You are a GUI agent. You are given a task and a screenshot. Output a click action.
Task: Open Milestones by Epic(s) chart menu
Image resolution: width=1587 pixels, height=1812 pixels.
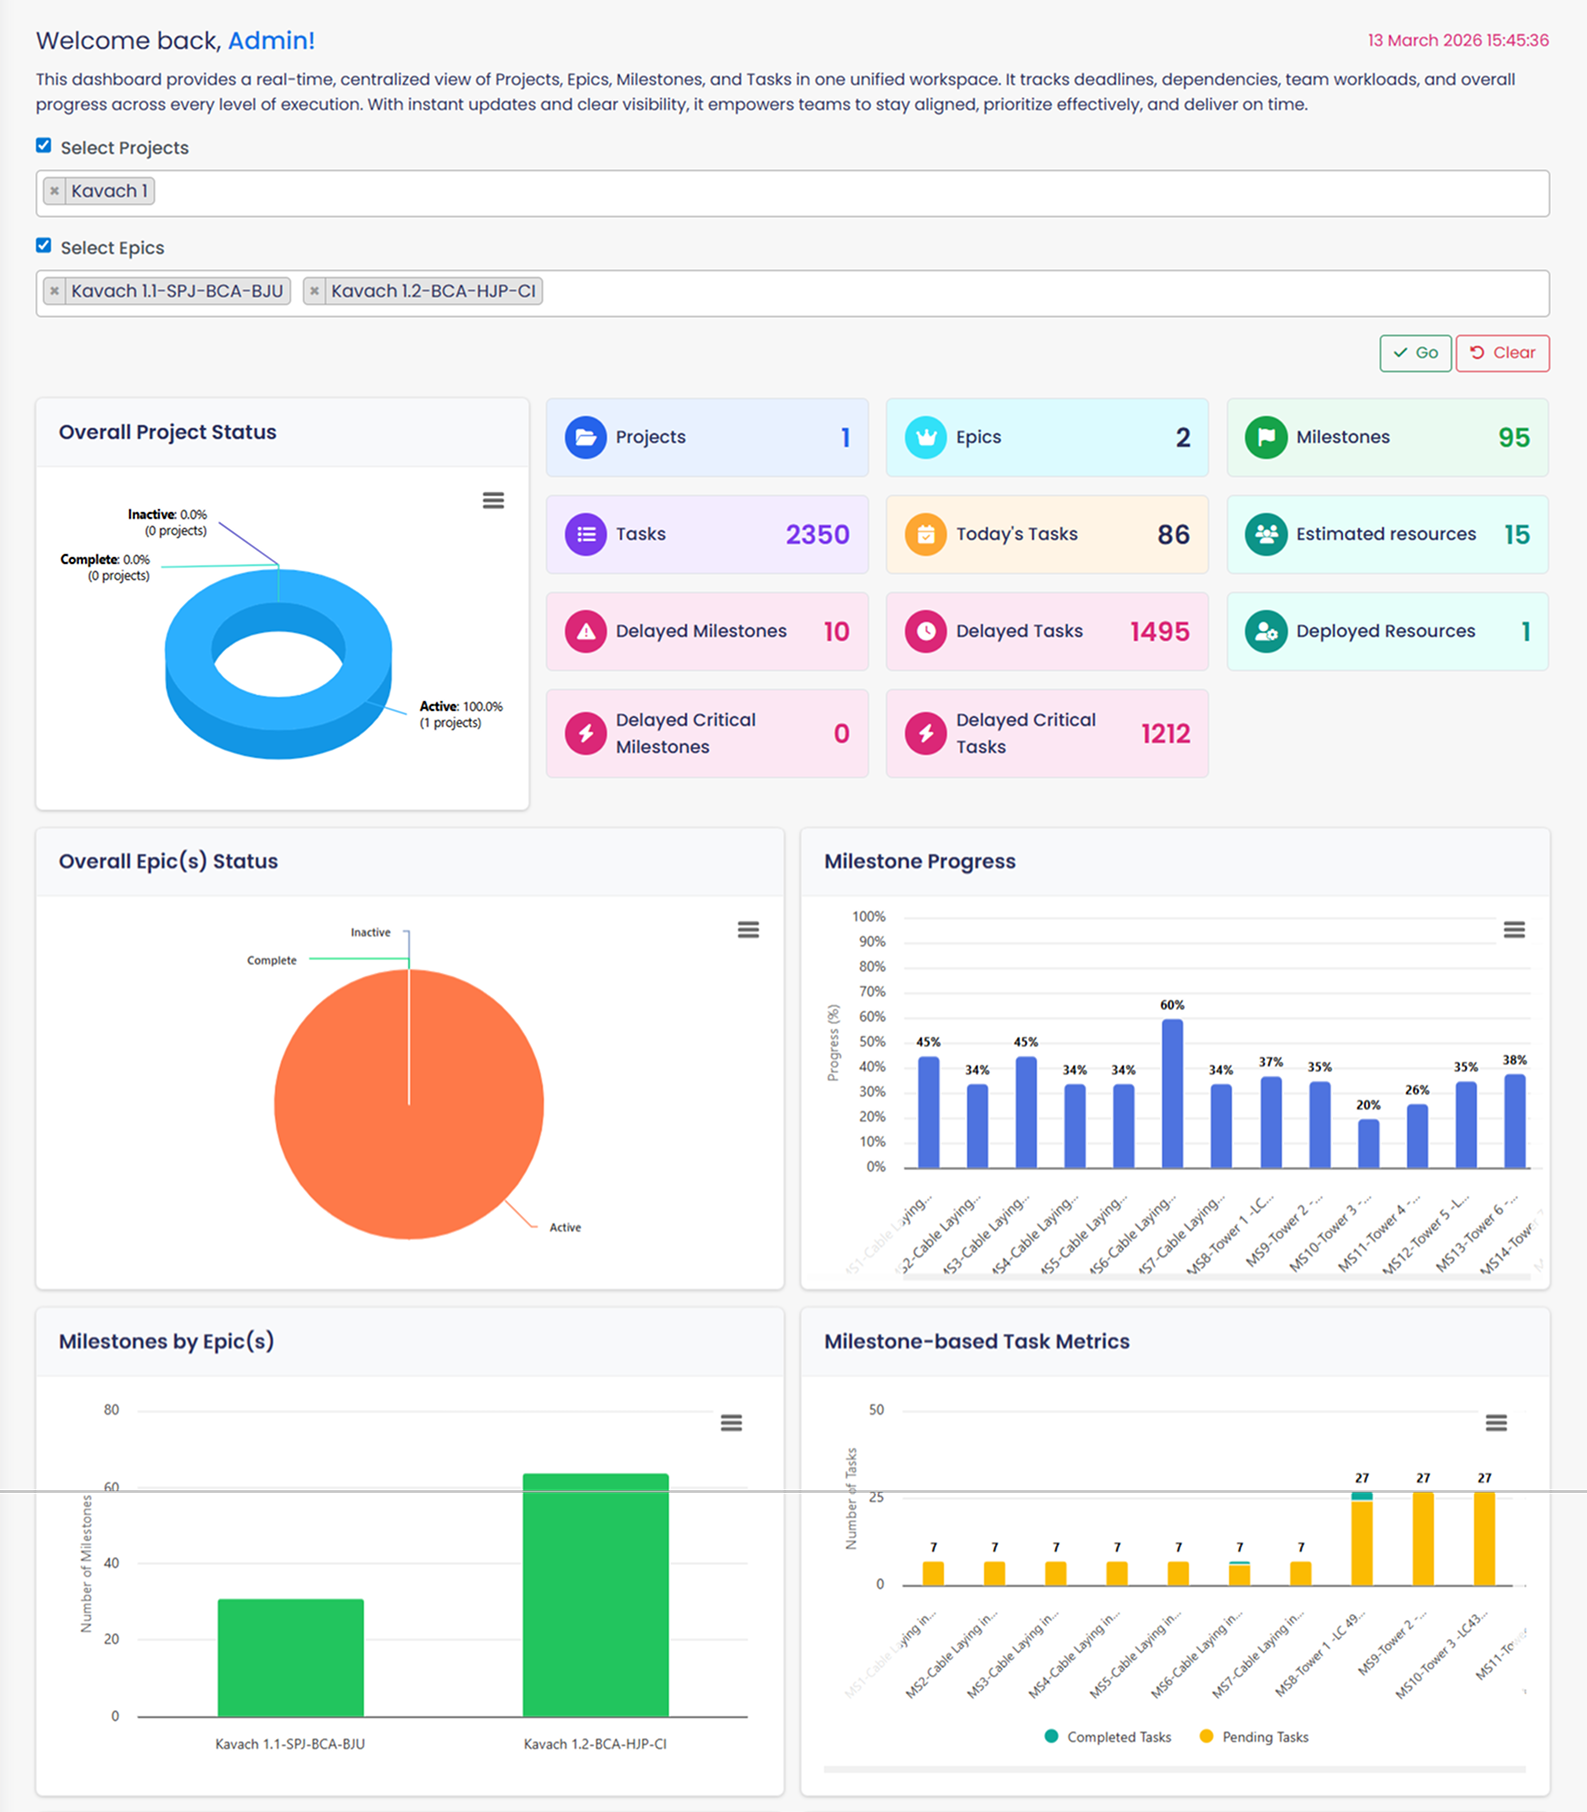click(x=731, y=1423)
